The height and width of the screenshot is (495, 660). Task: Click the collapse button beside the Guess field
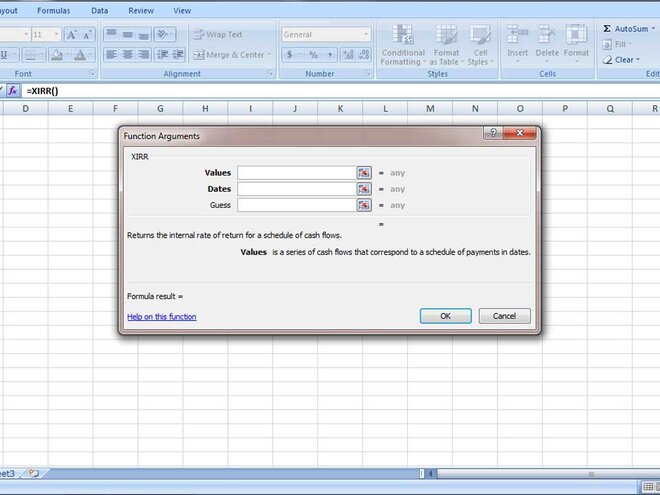[364, 205]
